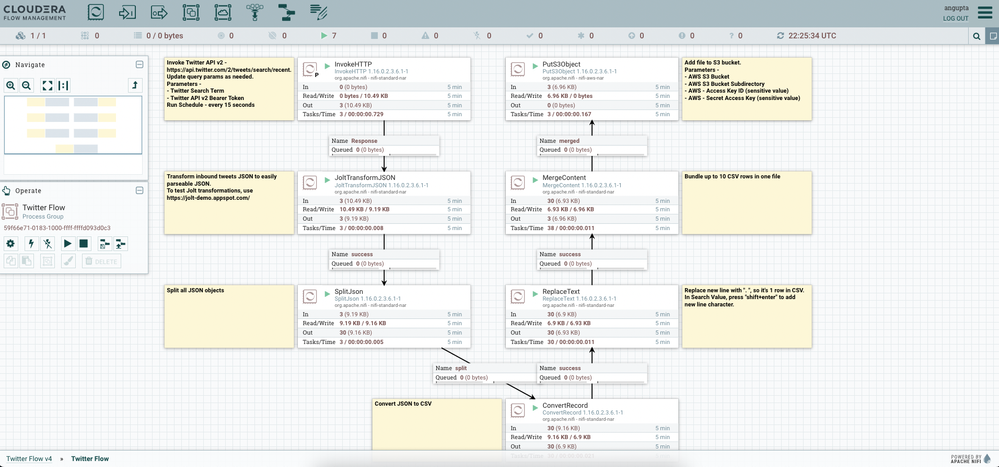This screenshot has width=999, height=467.
Task: Click the Twitter Flow v4 breadcrumb
Action: [x=29, y=459]
